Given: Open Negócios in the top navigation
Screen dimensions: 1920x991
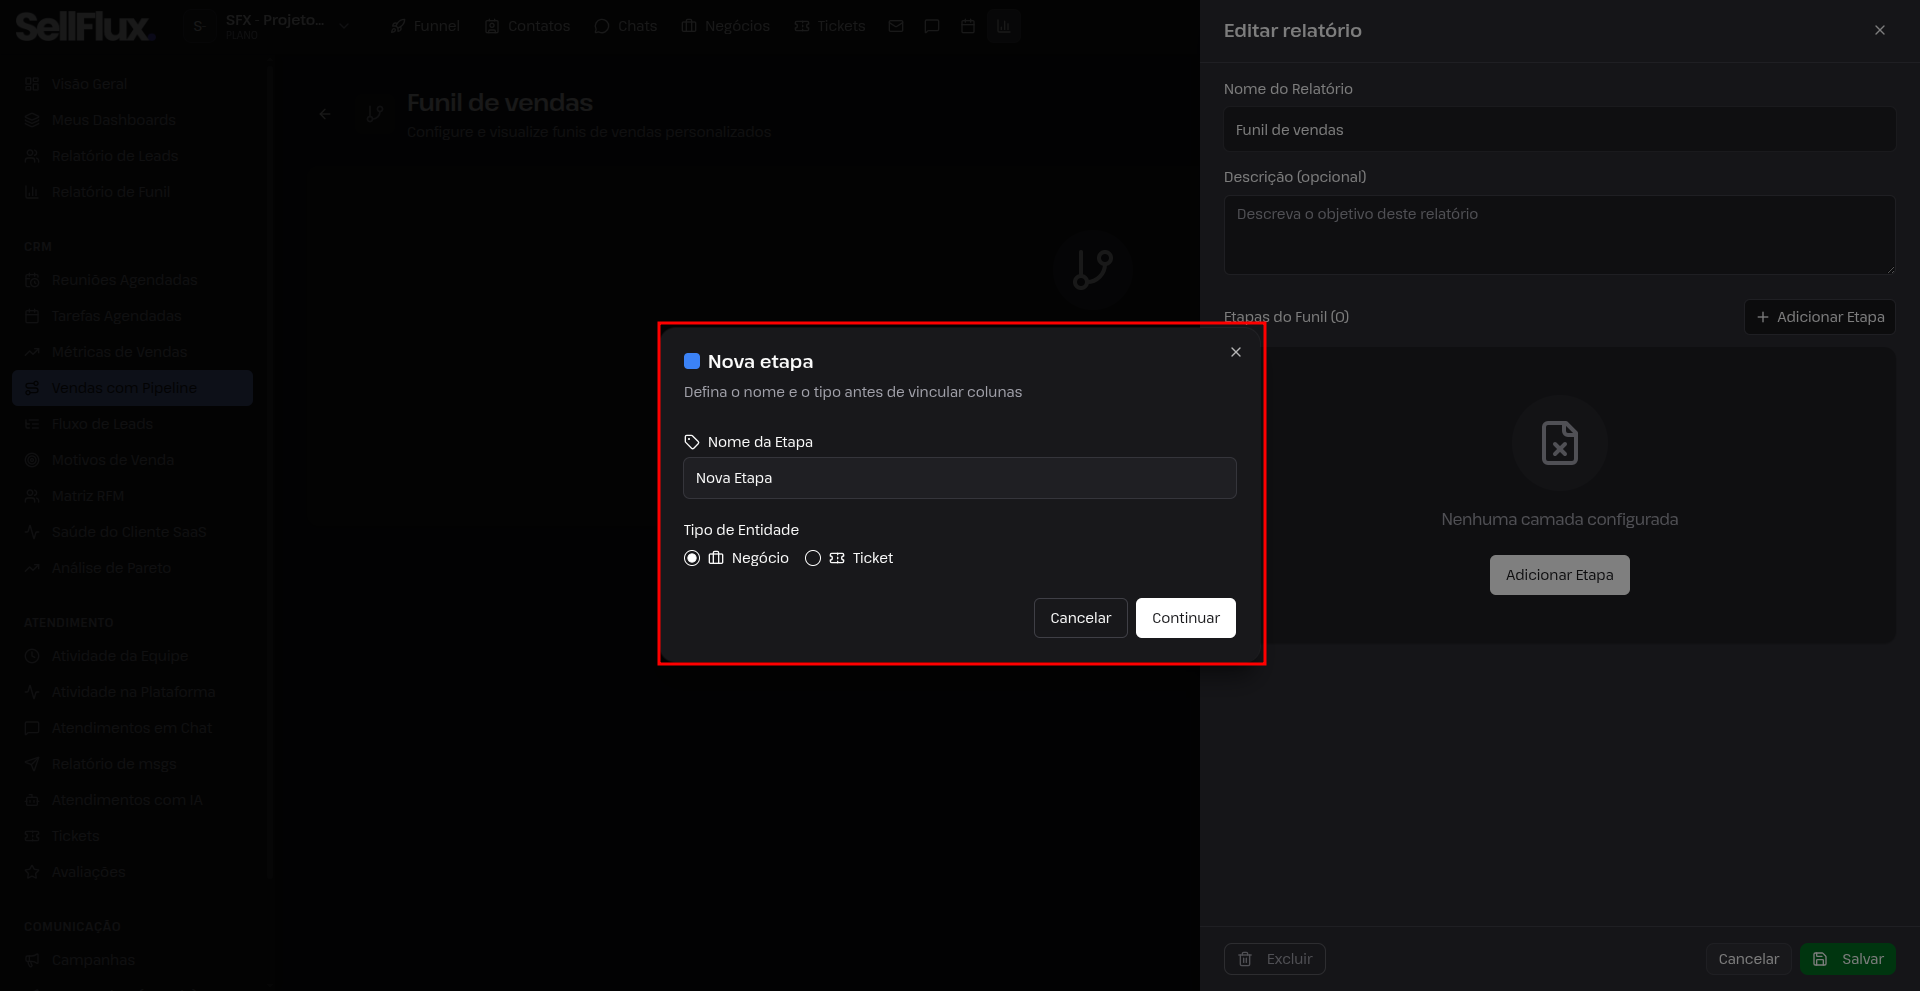Looking at the screenshot, I should pos(725,26).
